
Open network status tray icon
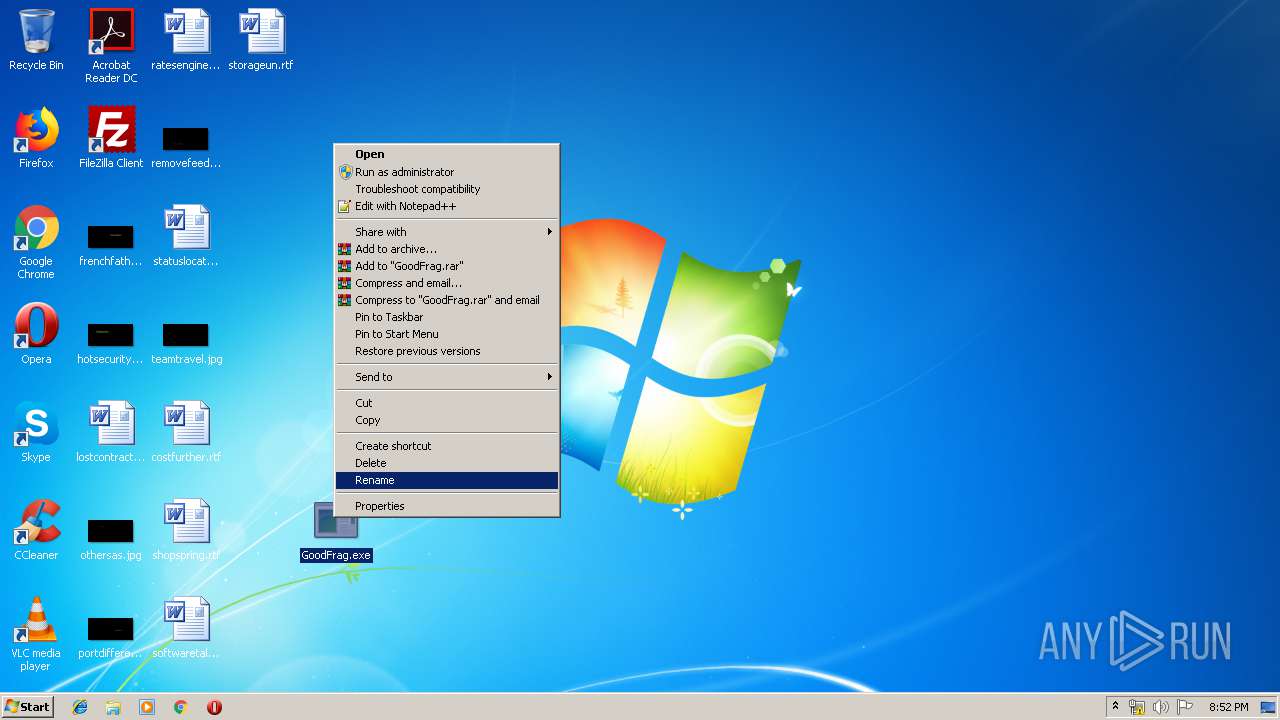point(1137,707)
